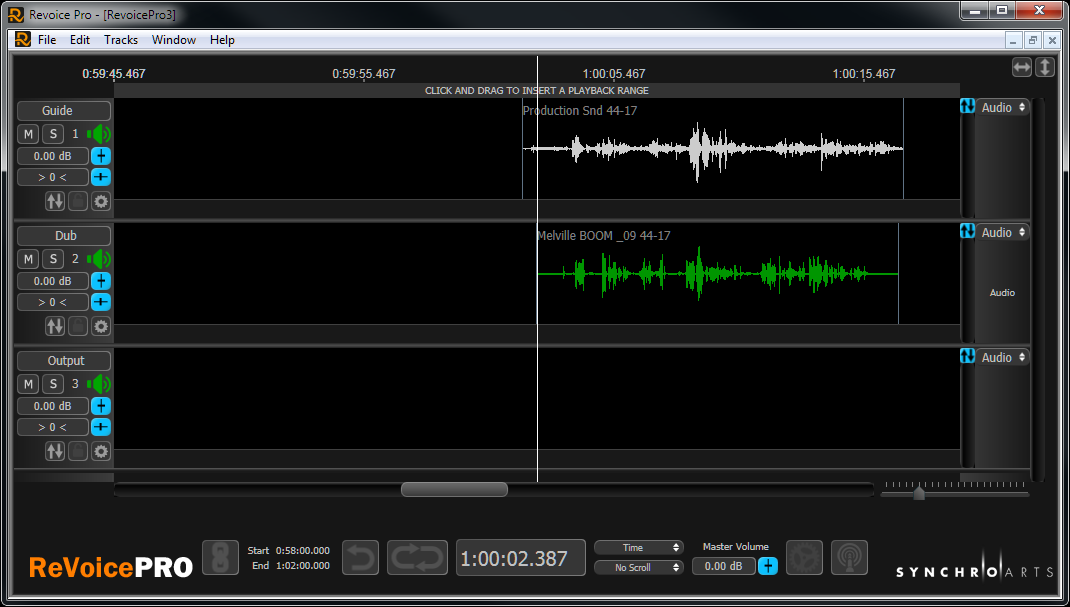Click the Output track speaker icon
The image size is (1070, 607).
[x=99, y=384]
